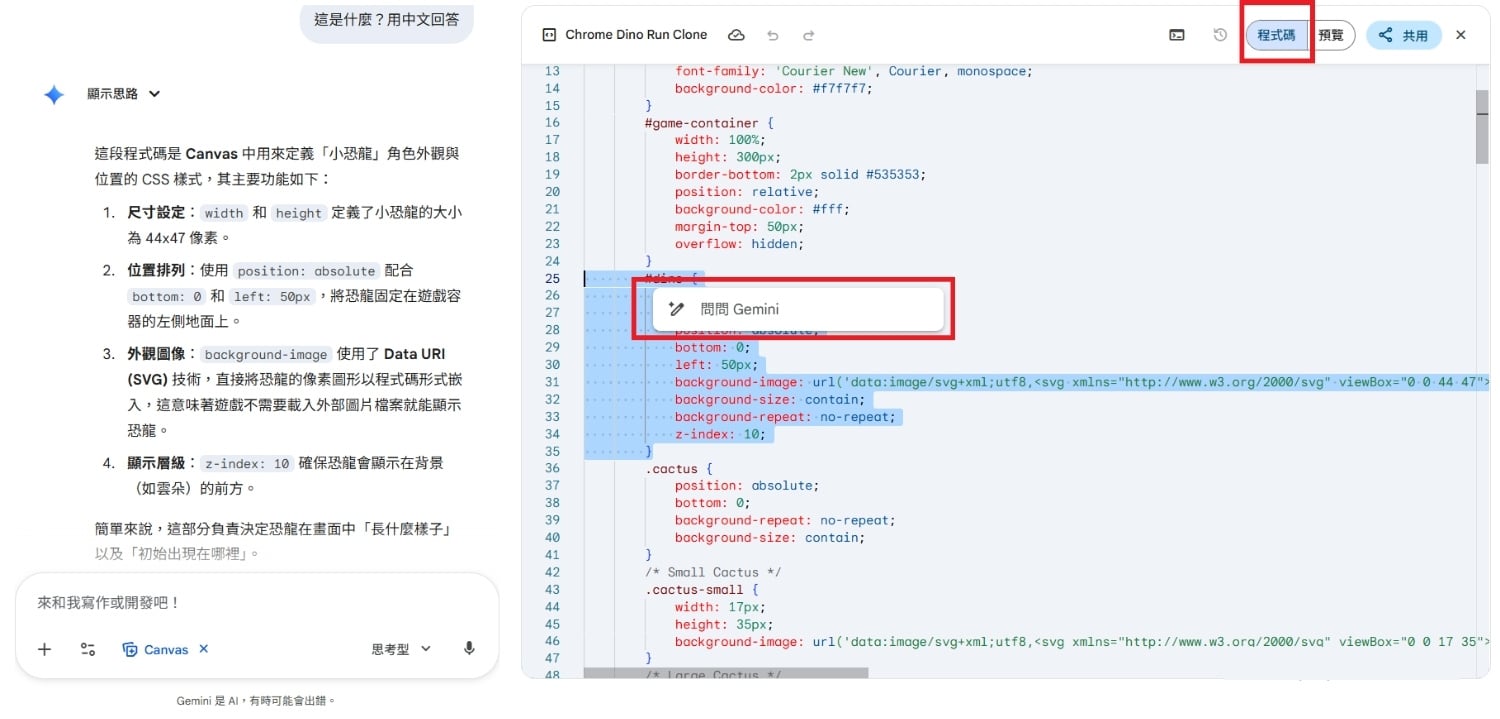Viewport: 1500px width, 719px height.
Task: Click the undo arrow in Canvas header
Action: tap(772, 35)
